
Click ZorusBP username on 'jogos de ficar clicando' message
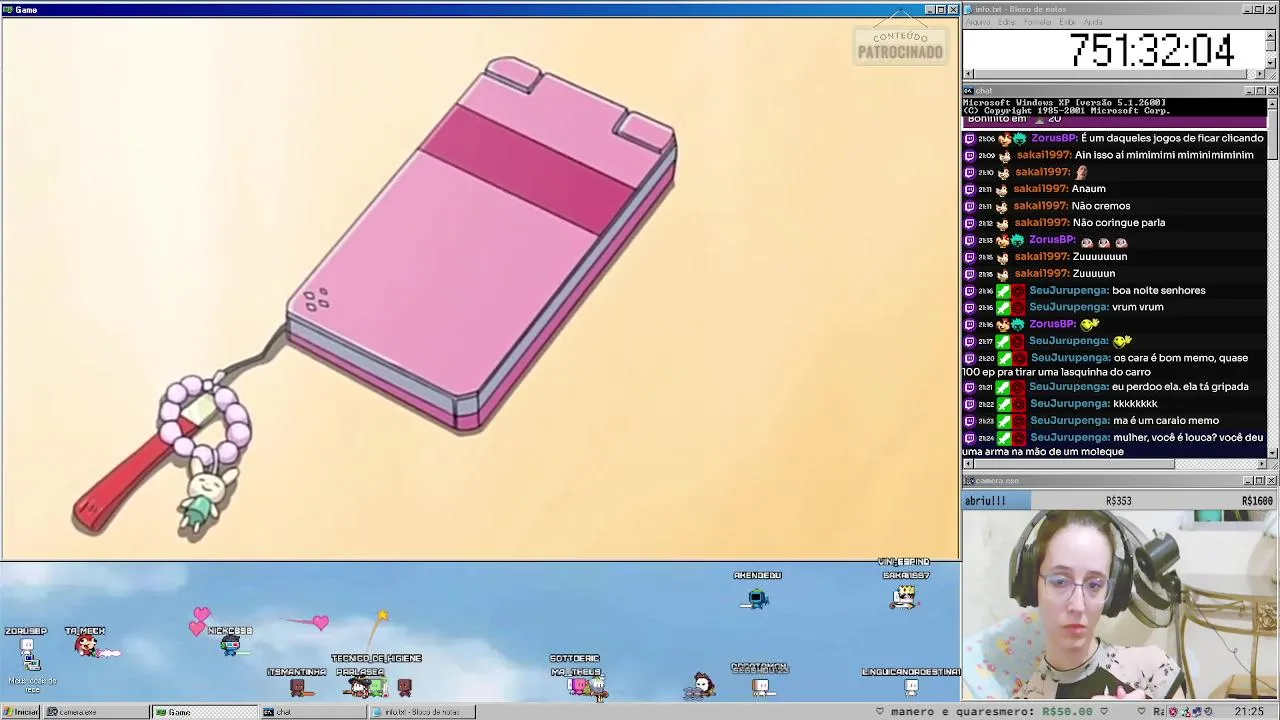tap(1054, 138)
